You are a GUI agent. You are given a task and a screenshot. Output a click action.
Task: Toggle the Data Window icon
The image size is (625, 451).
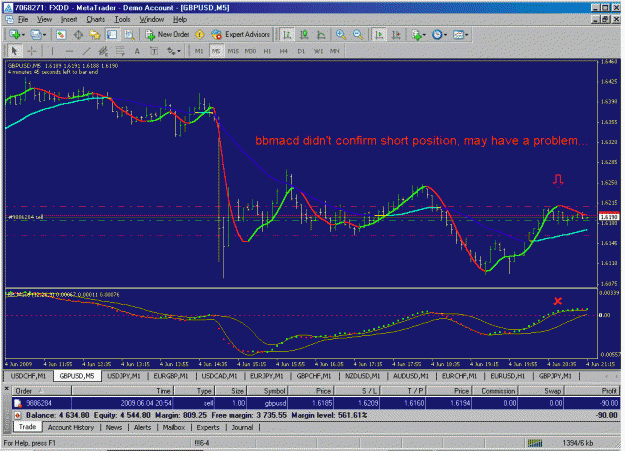[78, 35]
